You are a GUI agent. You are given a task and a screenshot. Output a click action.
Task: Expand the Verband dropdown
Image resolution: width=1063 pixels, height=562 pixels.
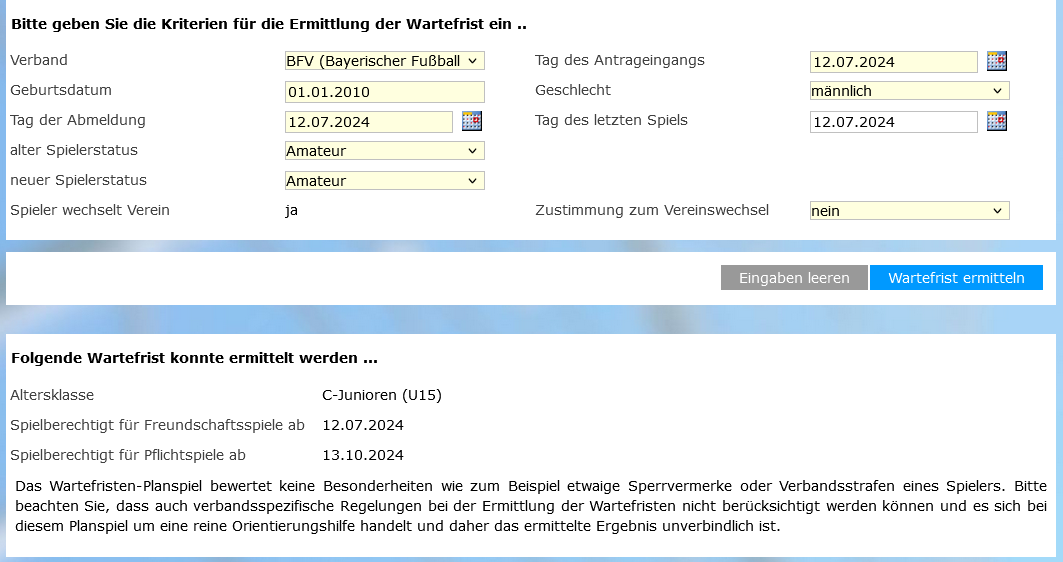click(x=384, y=61)
